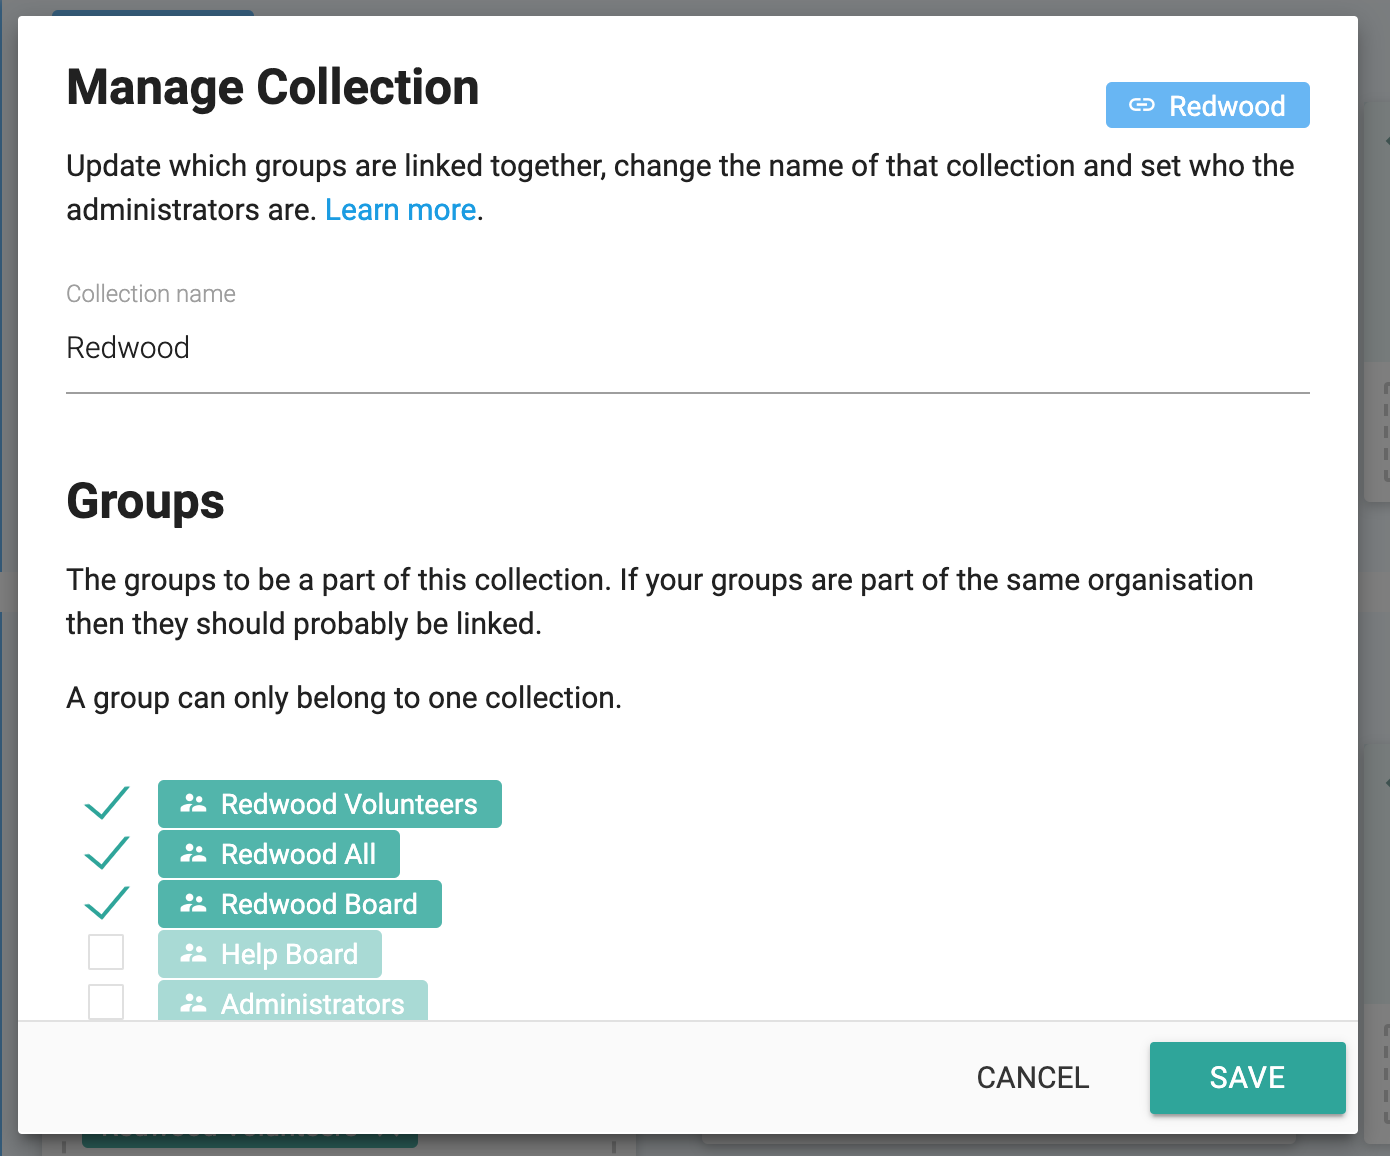The width and height of the screenshot is (1390, 1156).
Task: Click the people icon on Redwood All
Action: [x=193, y=854]
